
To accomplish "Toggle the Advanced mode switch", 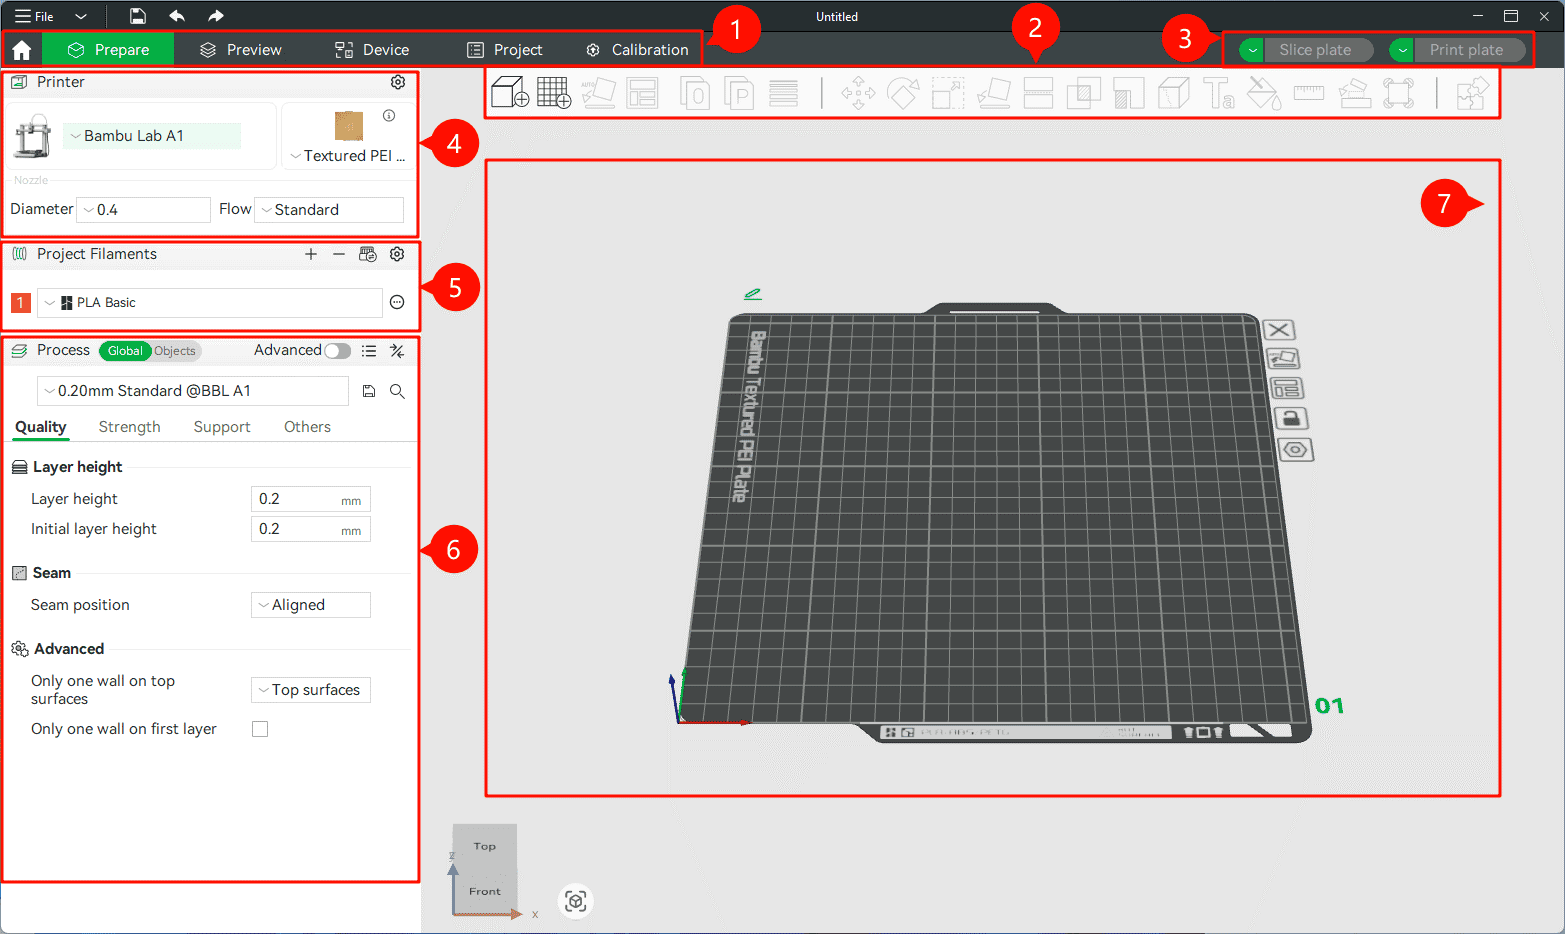I will coord(338,351).
